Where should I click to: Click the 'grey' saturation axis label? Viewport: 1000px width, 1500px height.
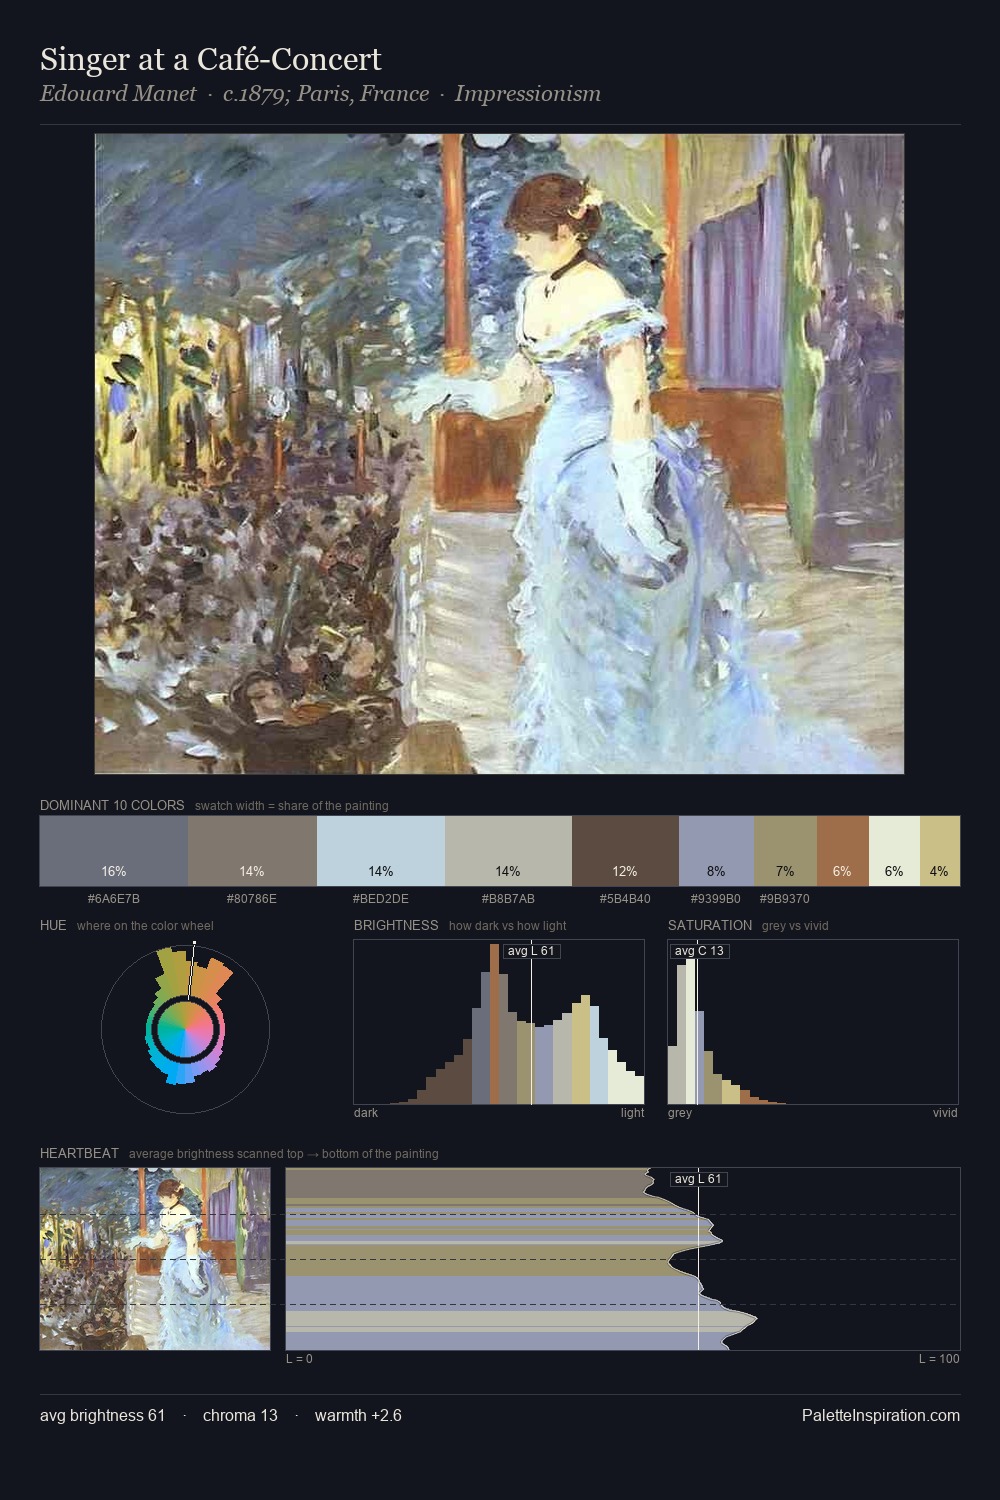(680, 1113)
